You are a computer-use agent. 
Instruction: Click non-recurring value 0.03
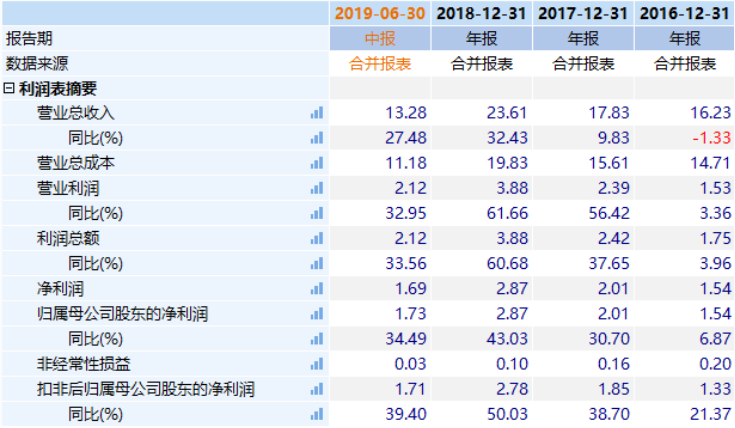click(411, 364)
